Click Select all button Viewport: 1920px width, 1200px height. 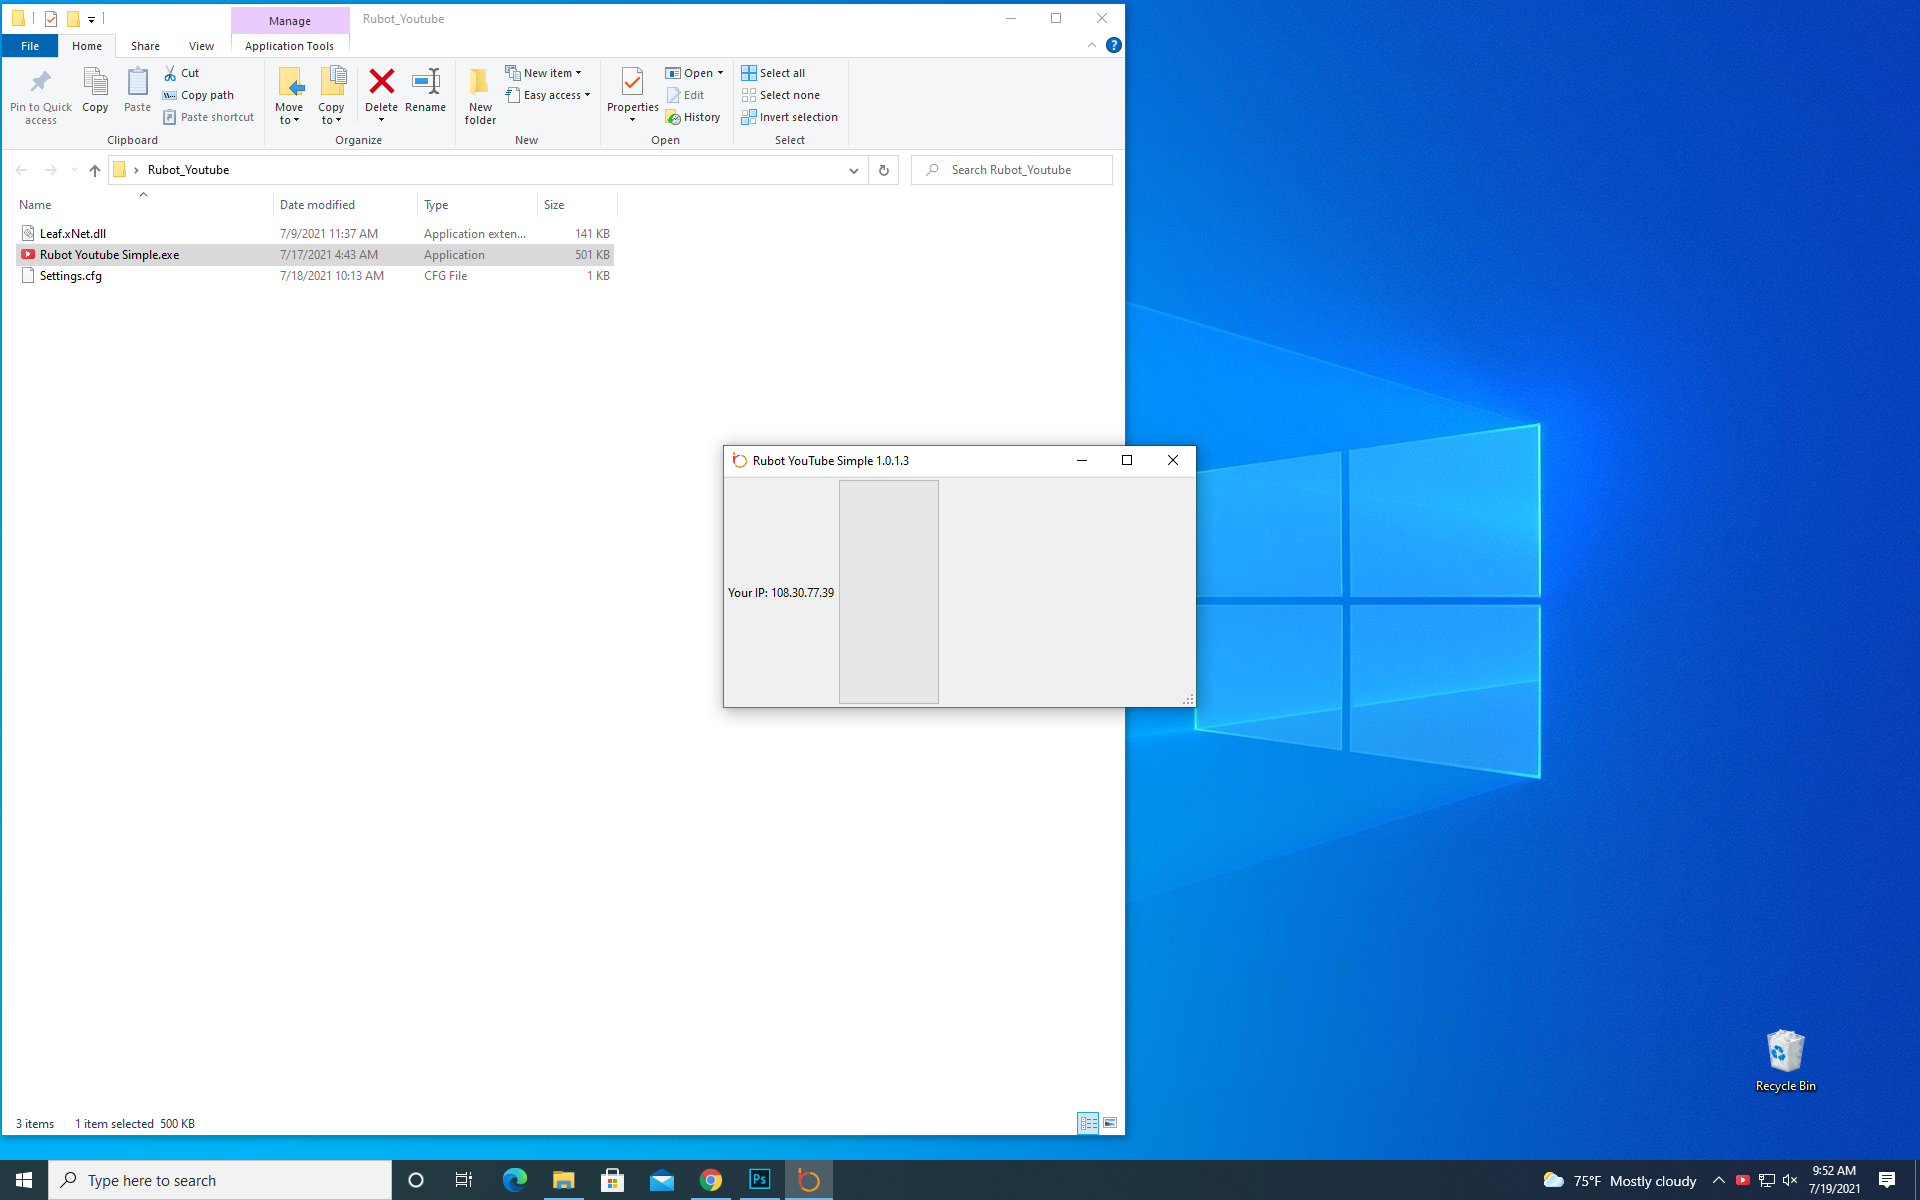click(x=774, y=73)
